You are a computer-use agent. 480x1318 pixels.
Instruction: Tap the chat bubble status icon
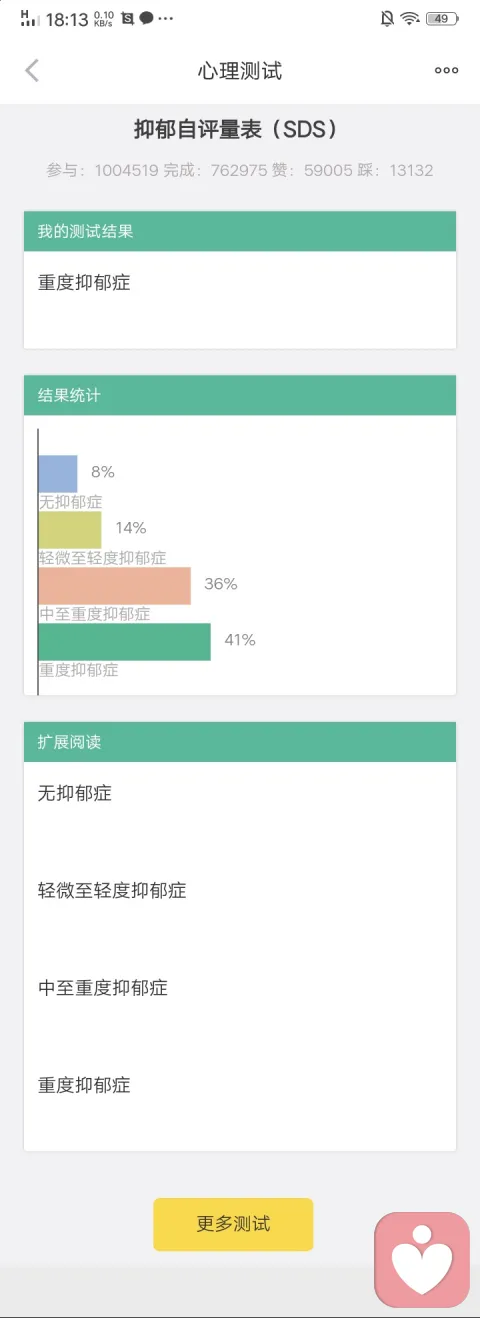[147, 18]
